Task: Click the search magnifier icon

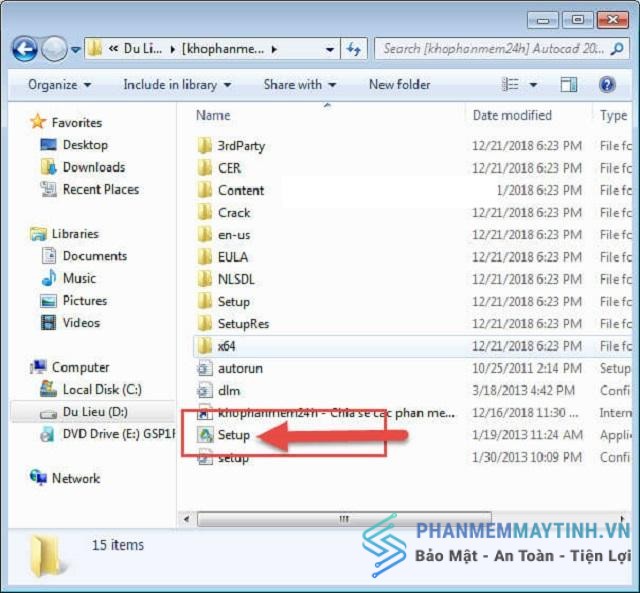Action: click(x=617, y=49)
